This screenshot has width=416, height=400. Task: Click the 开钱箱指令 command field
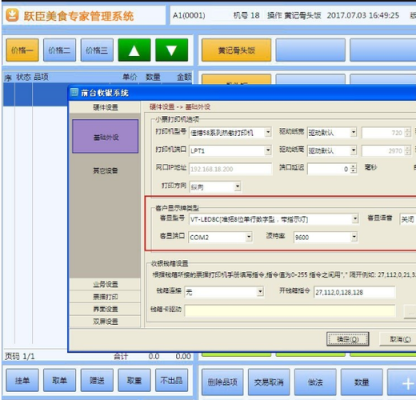(x=354, y=292)
